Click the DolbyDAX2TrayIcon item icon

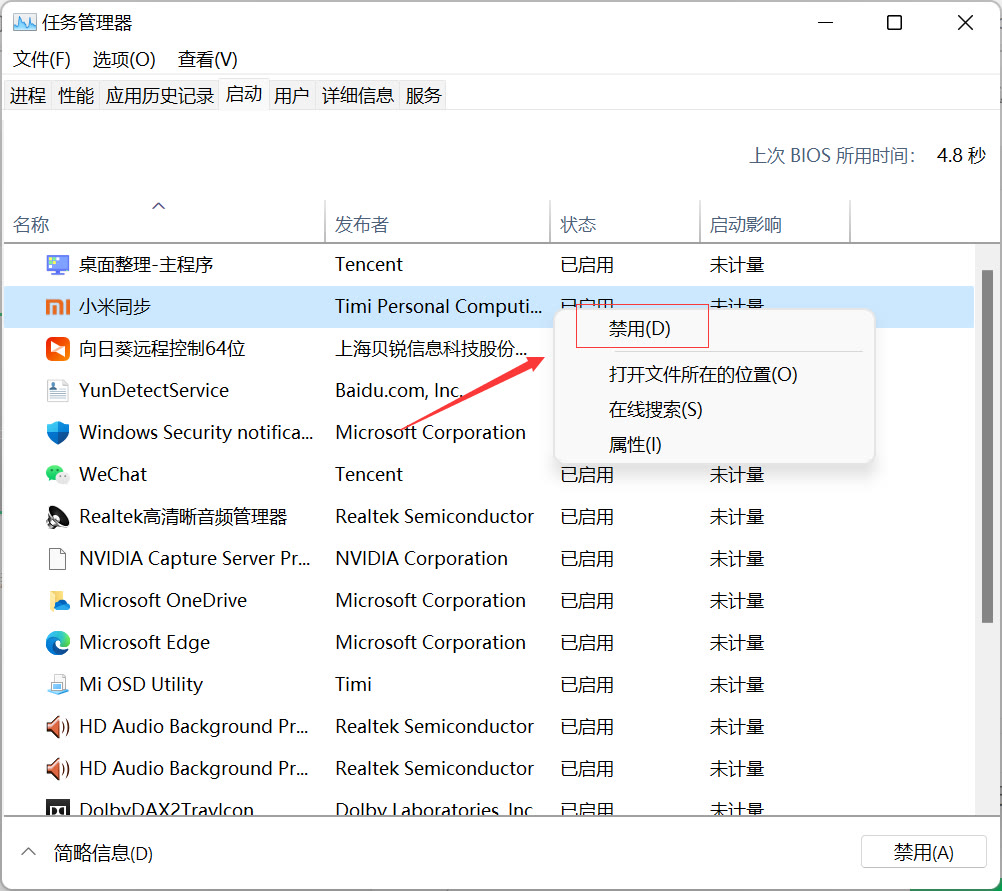(57, 808)
